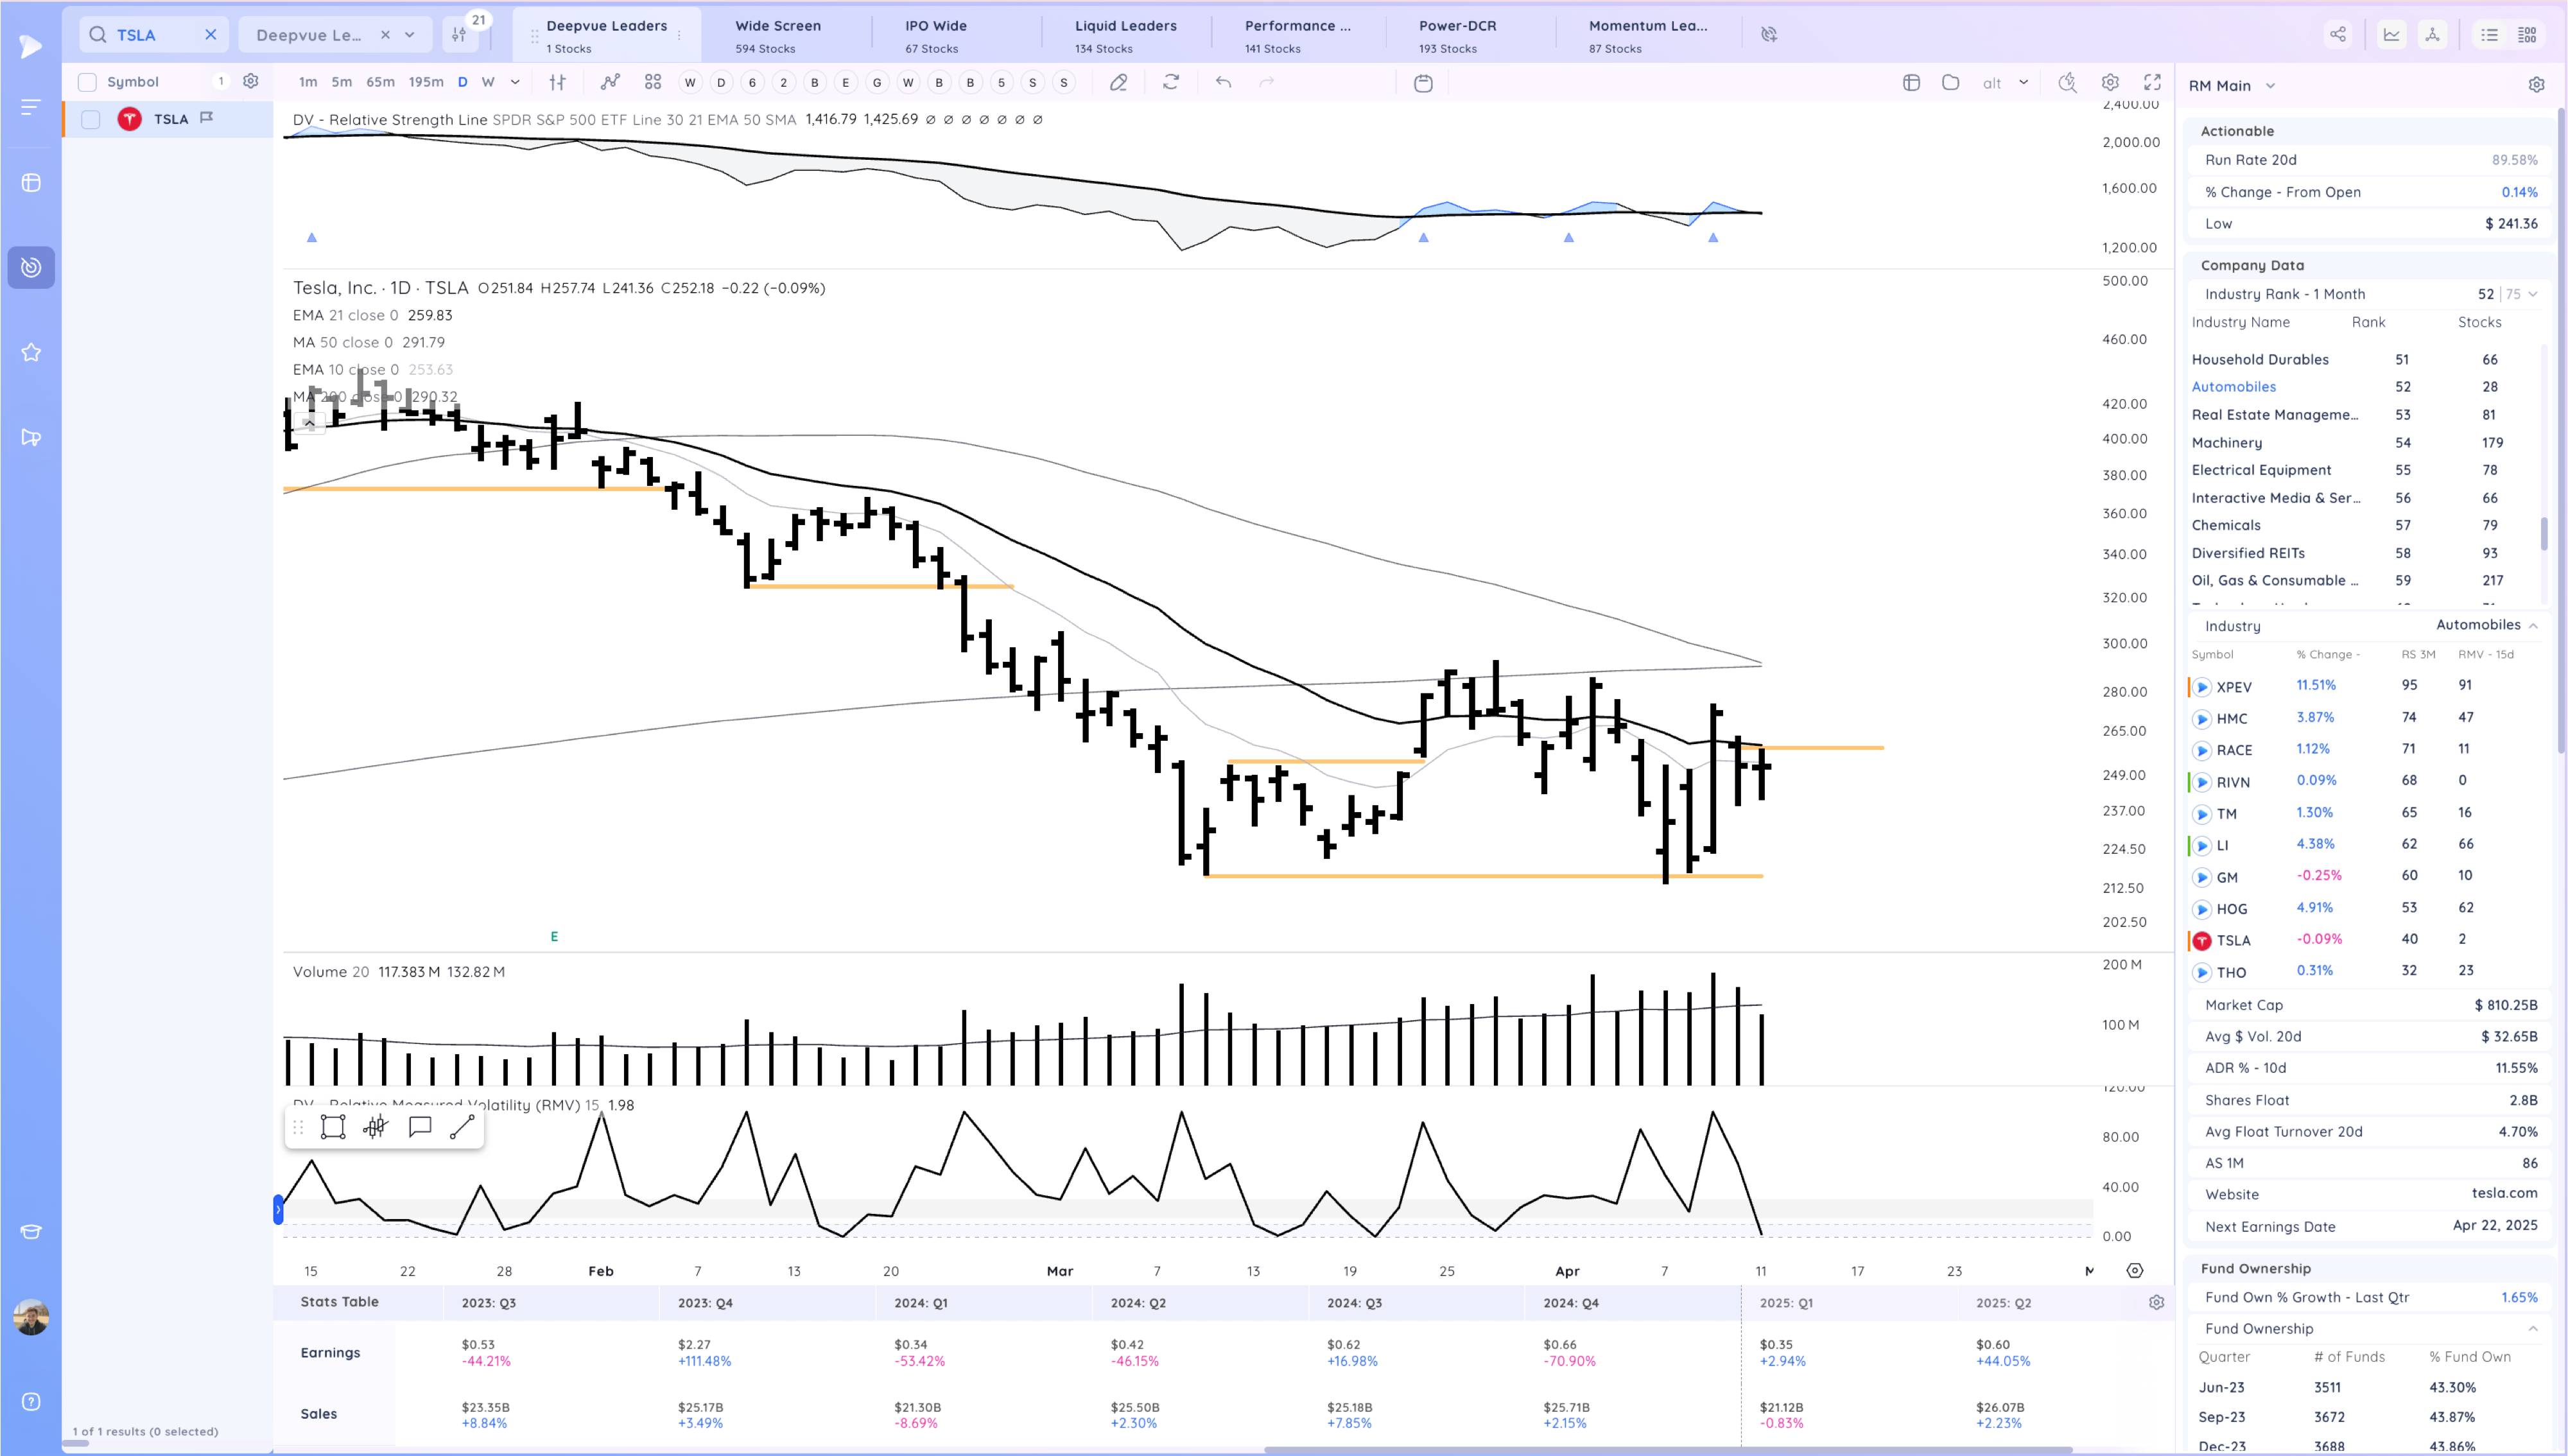Screen dimensions: 2568x1456
Task: Check the TSLA row checkbox
Action: (91, 119)
